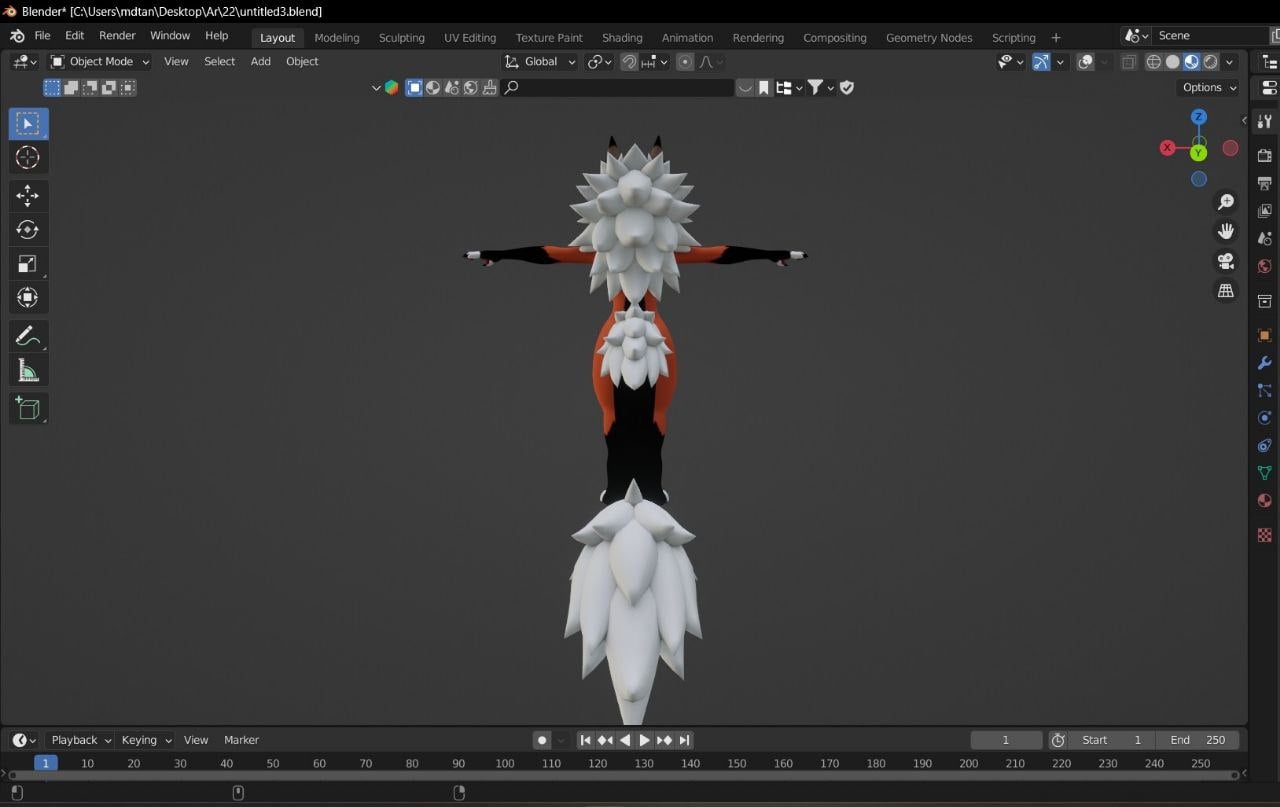Switch to the Sculpting workspace tab
1280x807 pixels.
pyautogui.click(x=402, y=38)
